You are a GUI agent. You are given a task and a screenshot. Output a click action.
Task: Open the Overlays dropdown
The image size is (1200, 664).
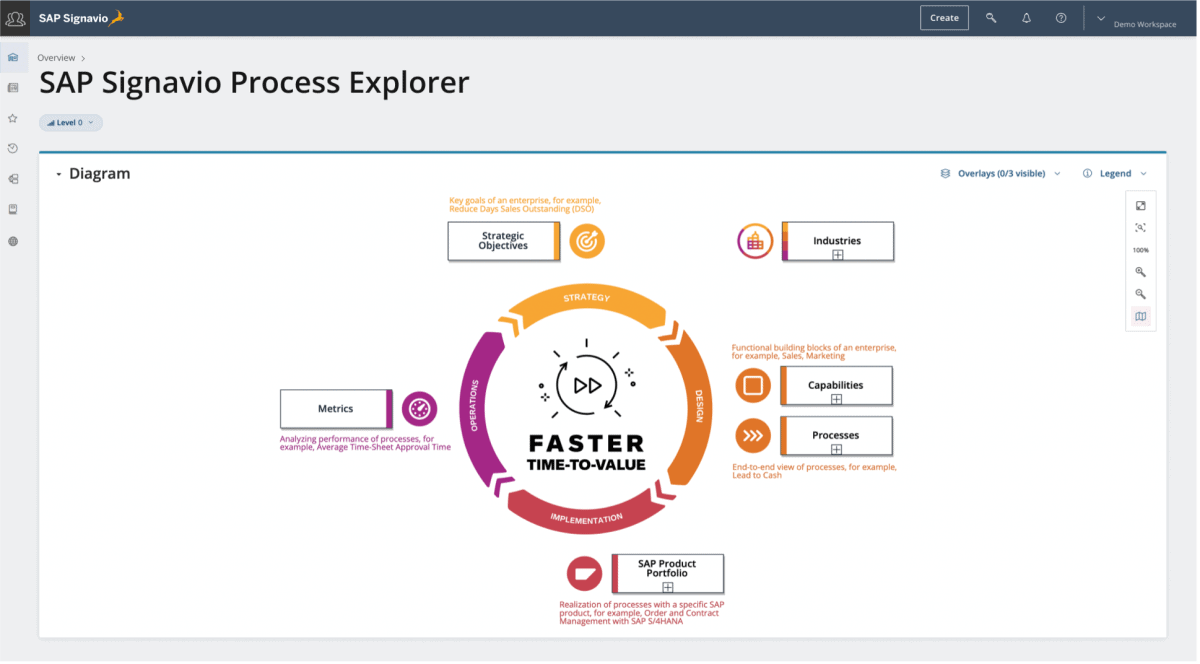click(x=1000, y=172)
